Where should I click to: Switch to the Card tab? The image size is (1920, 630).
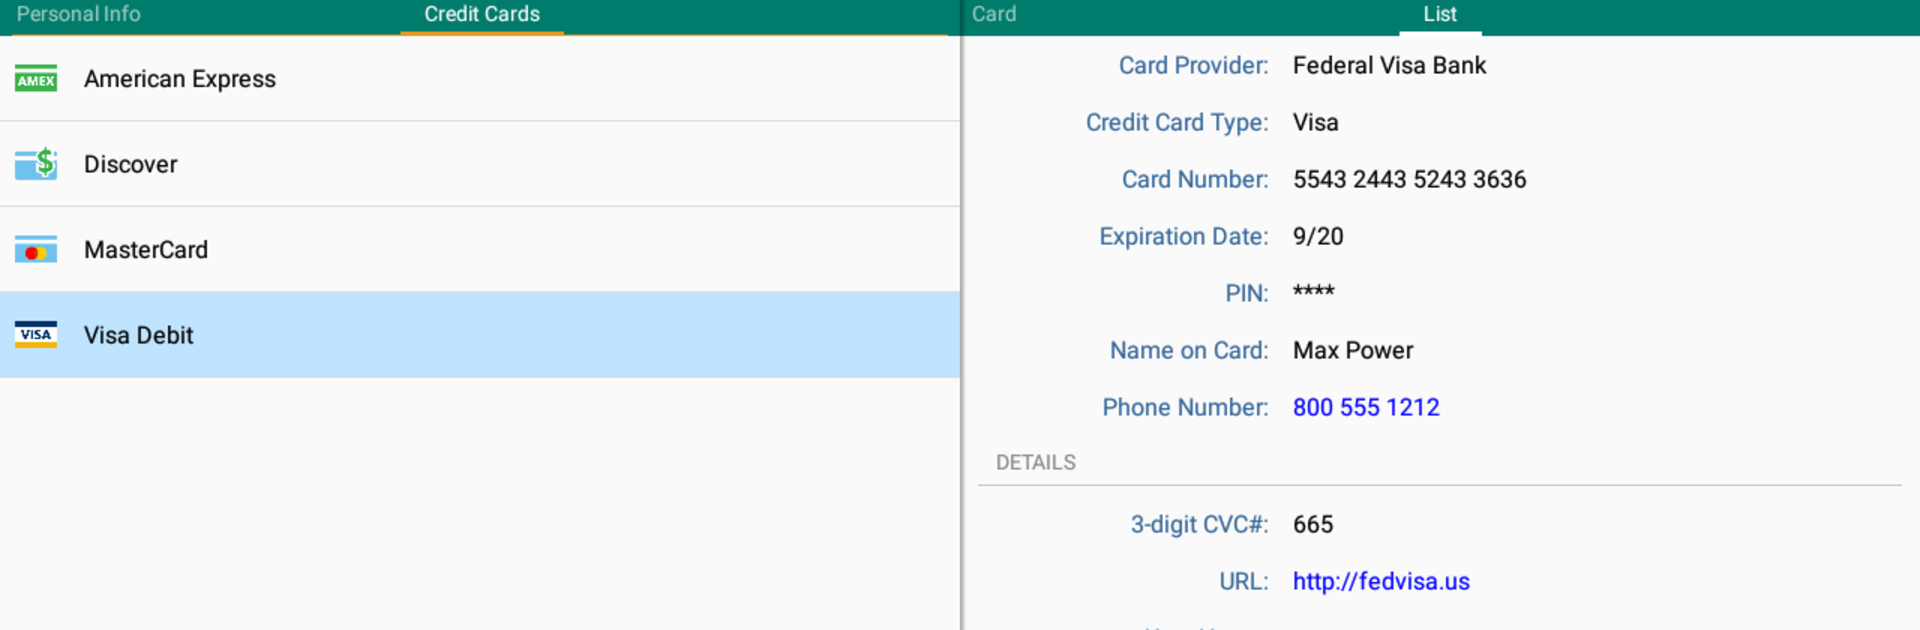994,14
